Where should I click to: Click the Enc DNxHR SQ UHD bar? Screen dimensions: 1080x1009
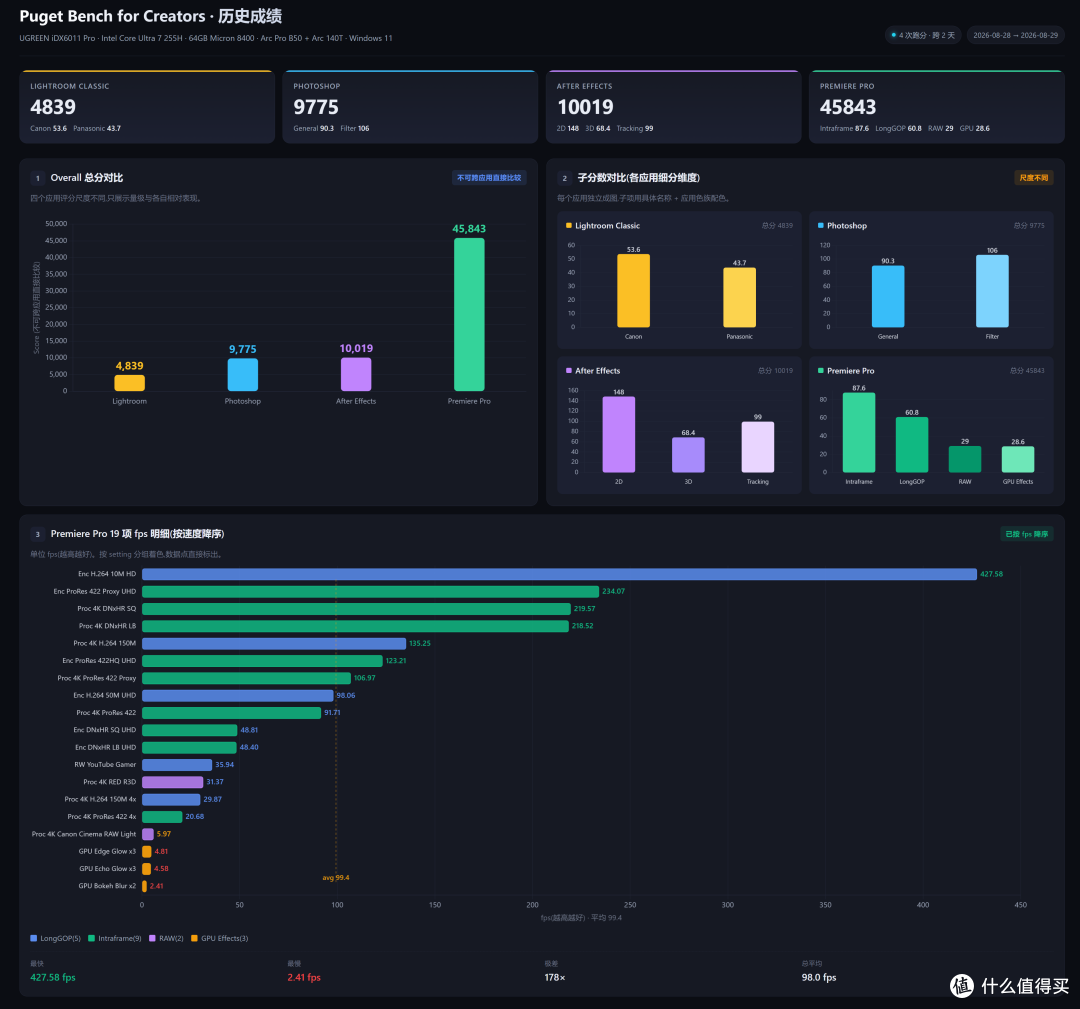189,730
